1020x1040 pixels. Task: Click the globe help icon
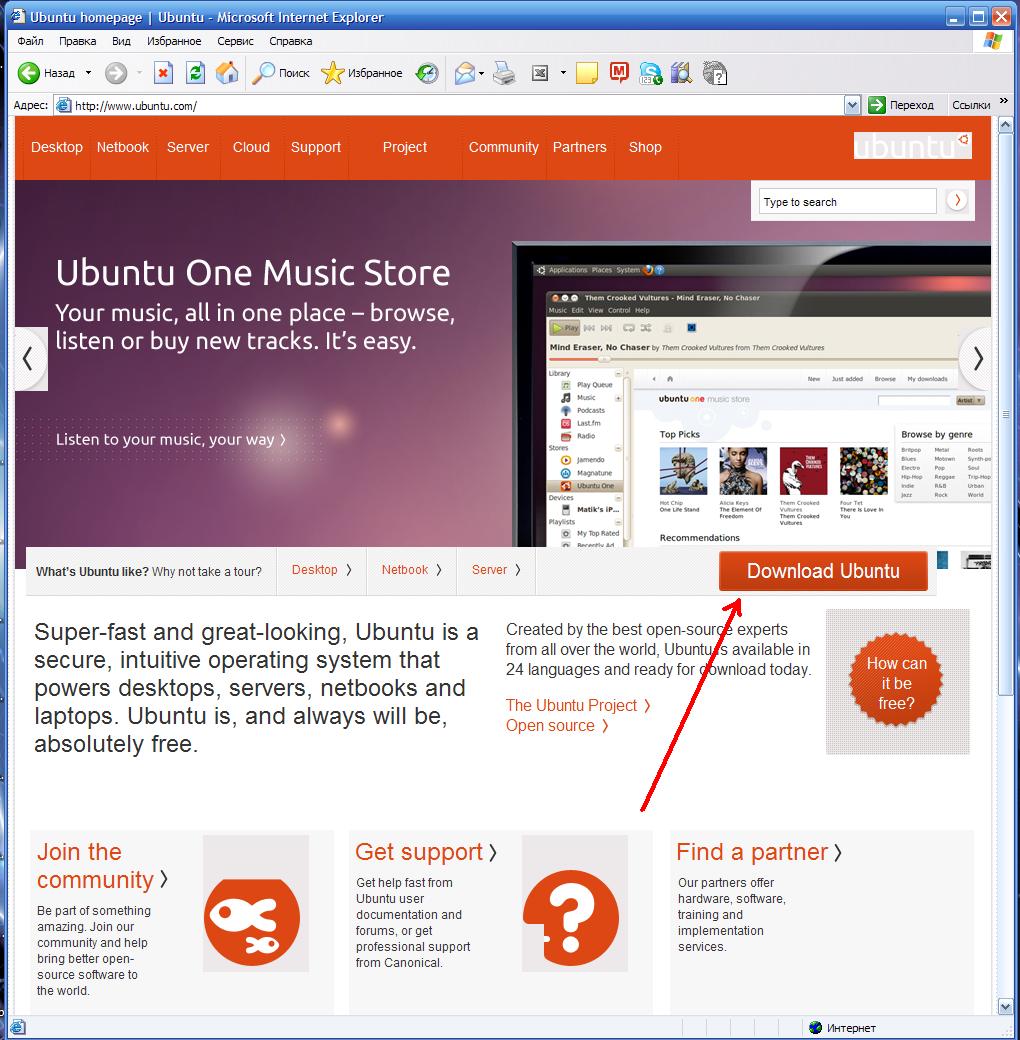[x=715, y=73]
